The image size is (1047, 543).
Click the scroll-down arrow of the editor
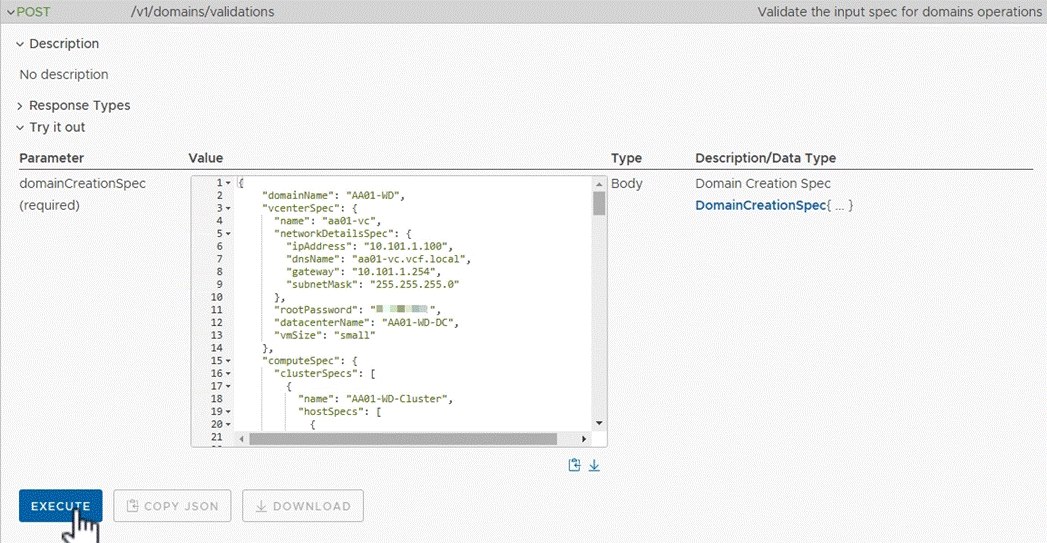click(599, 423)
